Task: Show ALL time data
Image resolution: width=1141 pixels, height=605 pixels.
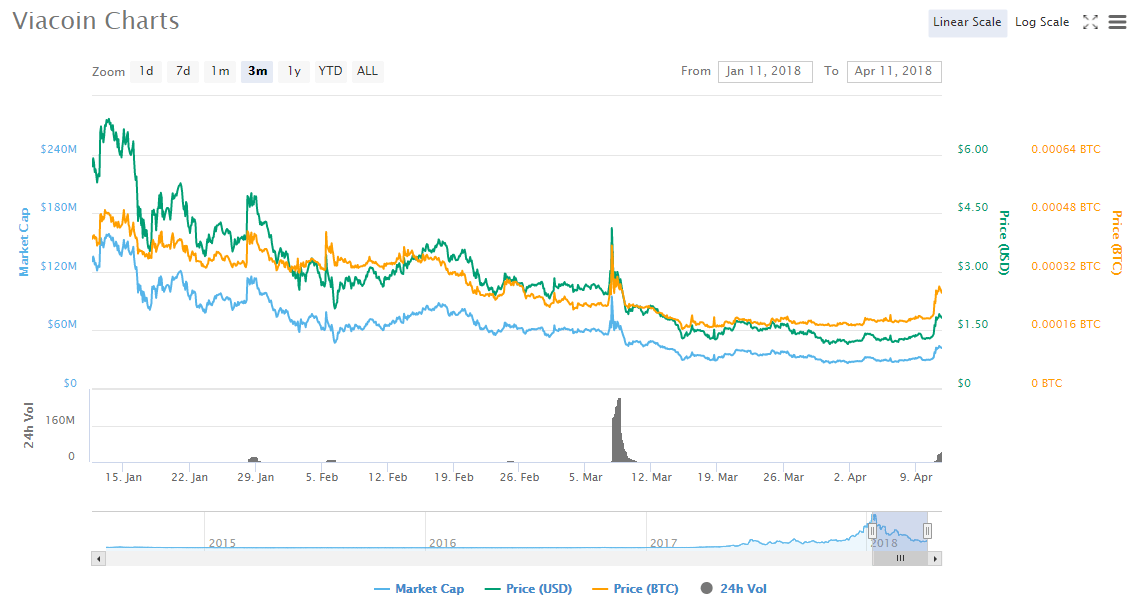Action: [367, 71]
